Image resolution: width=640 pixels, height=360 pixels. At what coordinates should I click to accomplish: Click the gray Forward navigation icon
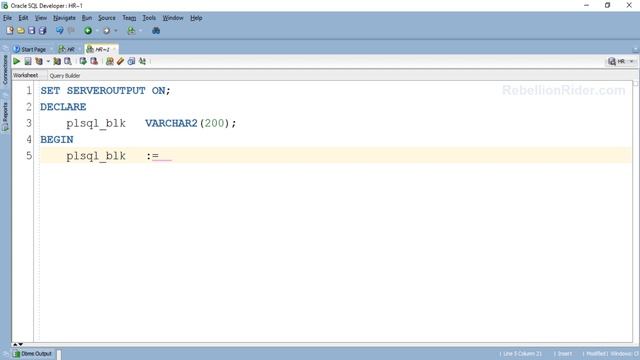[x=107, y=31]
